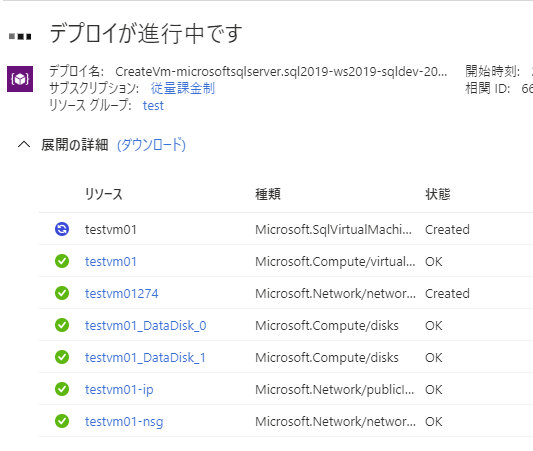Click green check icon for testvm01-ip
533x451 pixels.
tap(62, 389)
